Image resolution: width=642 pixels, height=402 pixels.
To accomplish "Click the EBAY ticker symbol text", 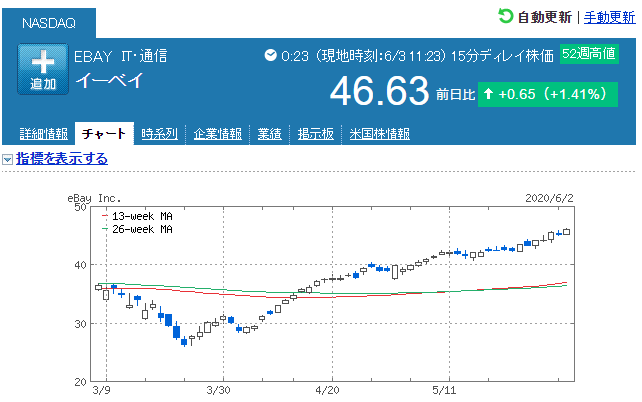I will click(x=93, y=56).
